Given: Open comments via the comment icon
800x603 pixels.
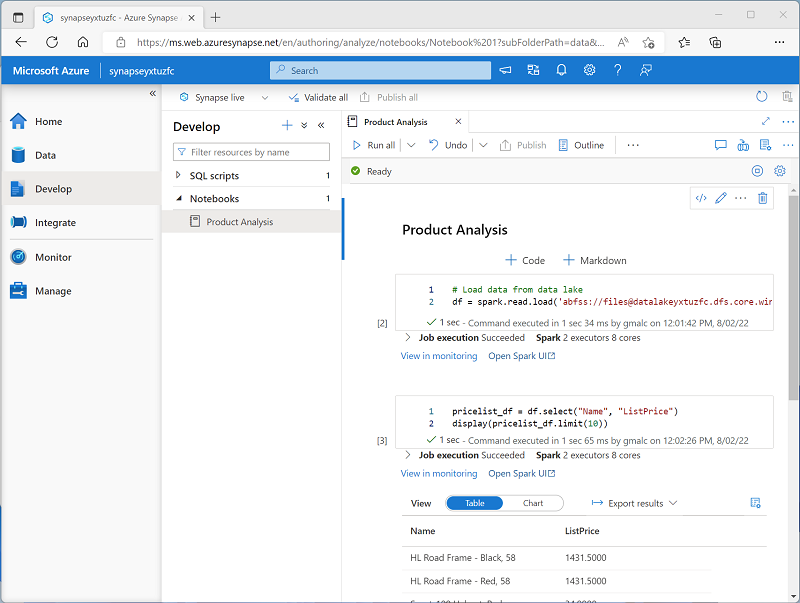Looking at the screenshot, I should [720, 145].
